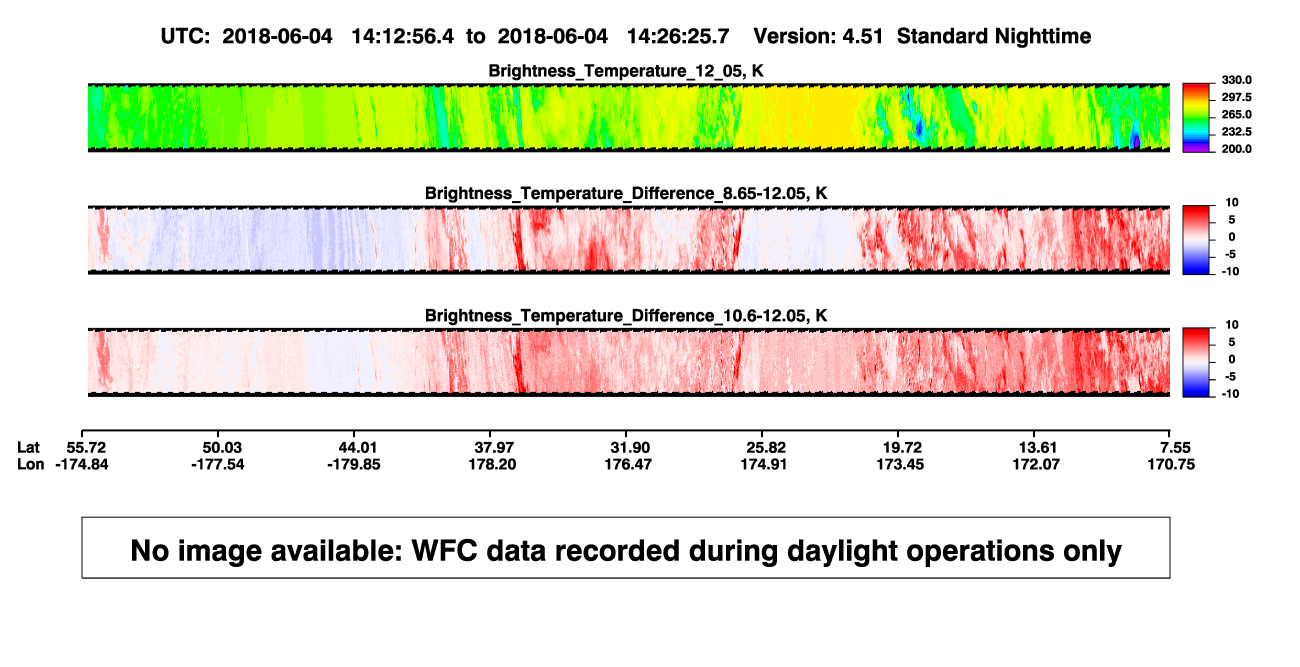Click longitude value 176.47
The image size is (1300, 667).
click(629, 464)
